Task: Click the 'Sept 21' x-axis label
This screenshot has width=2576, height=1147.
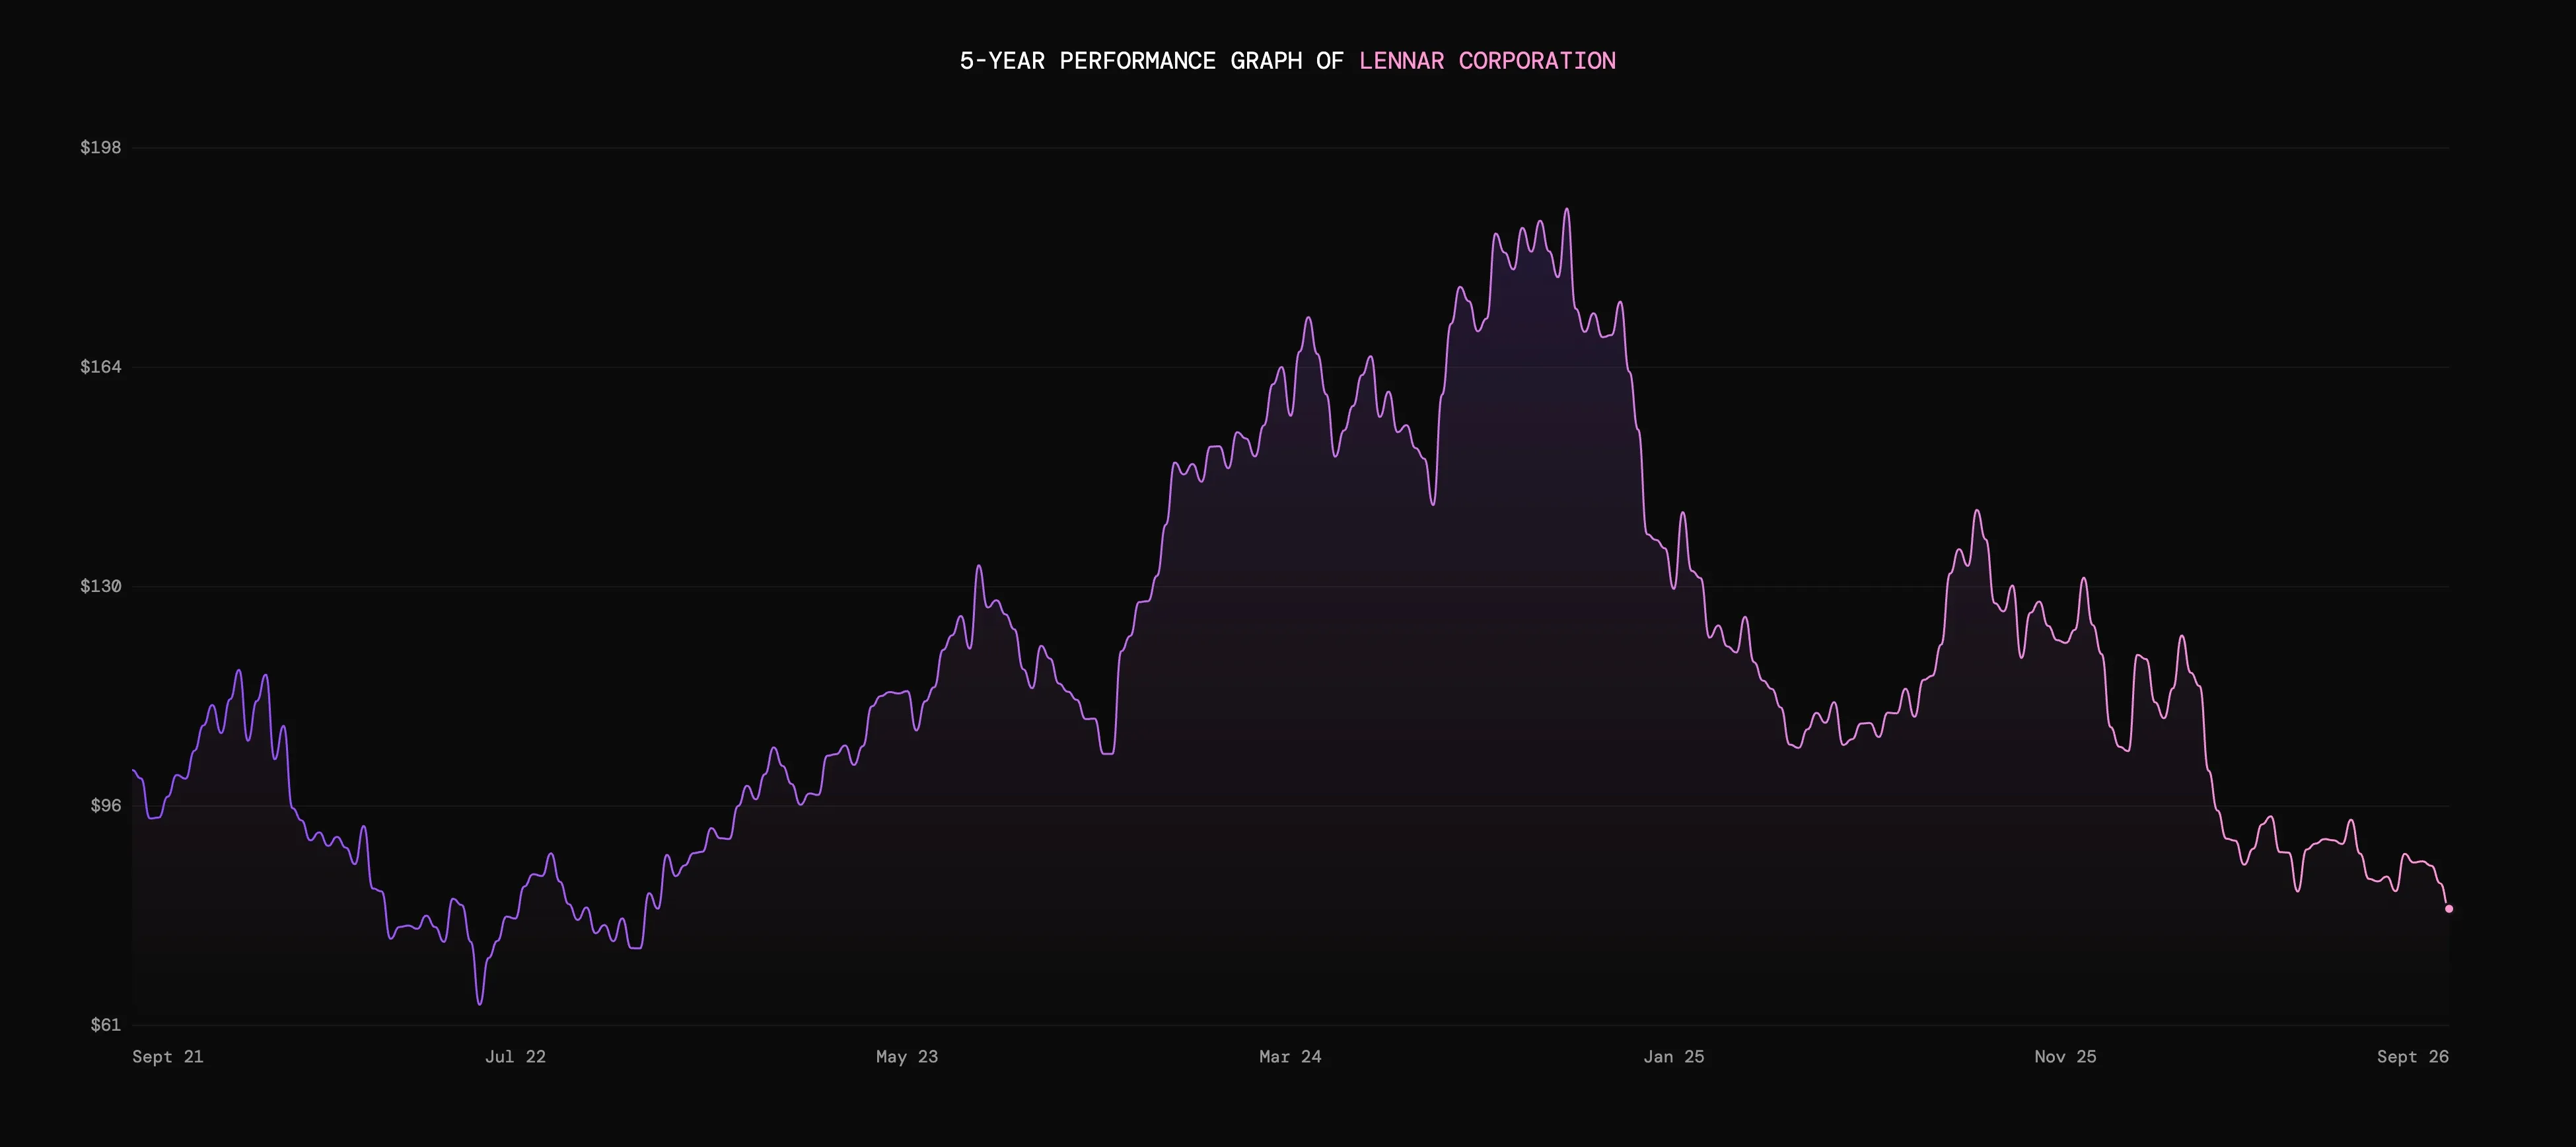Action: coord(168,1057)
